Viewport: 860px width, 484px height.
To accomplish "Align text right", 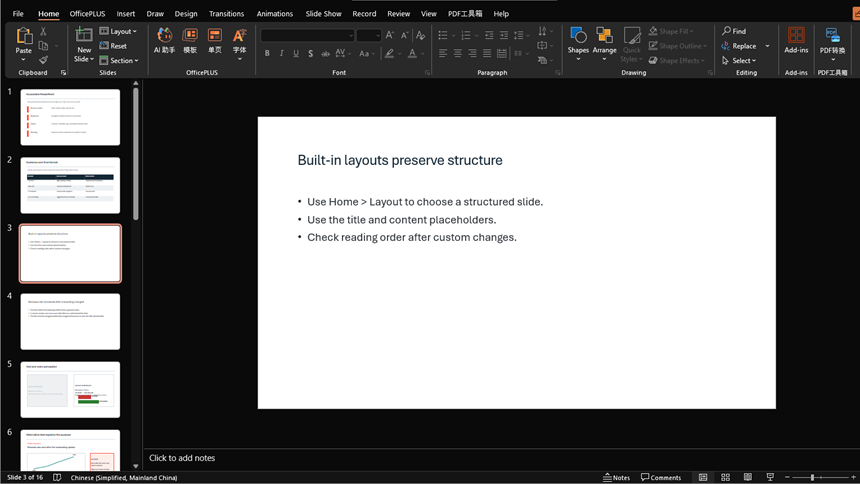I will [x=472, y=53].
